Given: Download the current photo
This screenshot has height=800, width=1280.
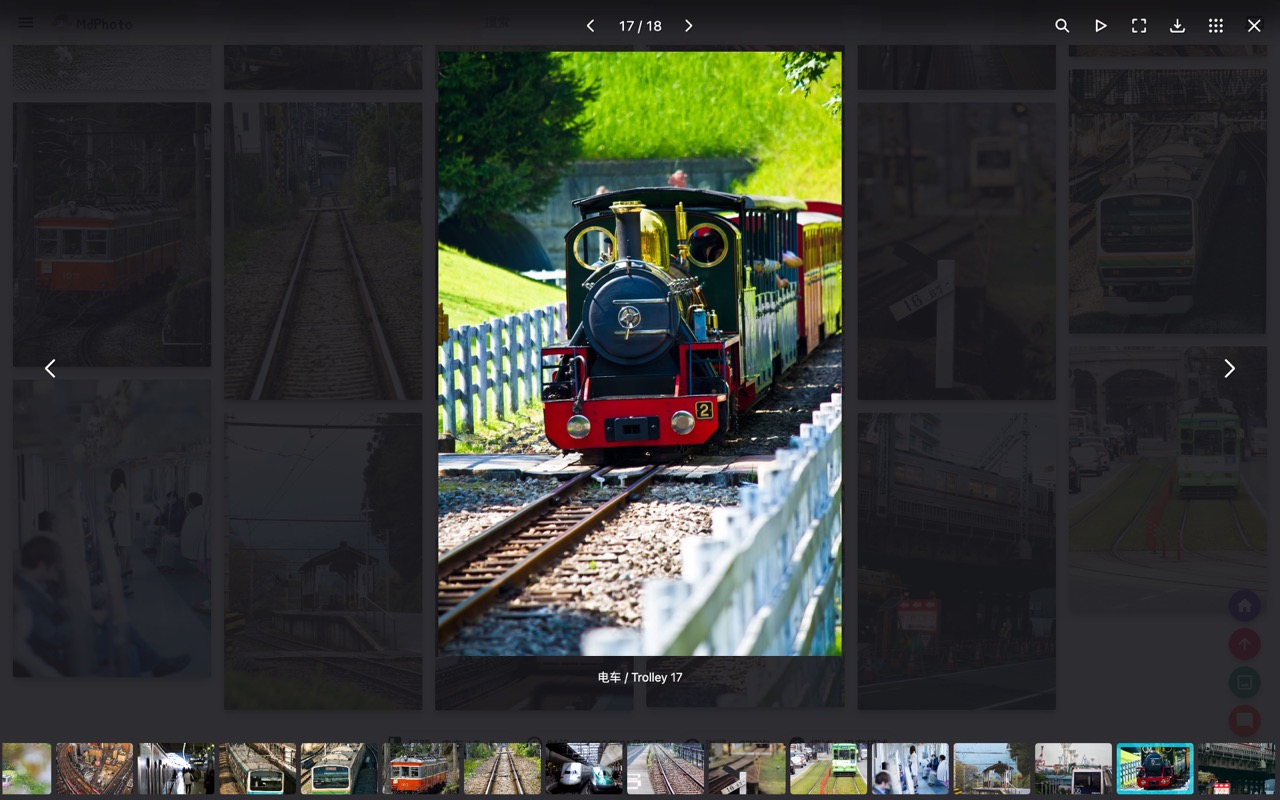Looking at the screenshot, I should 1177,26.
